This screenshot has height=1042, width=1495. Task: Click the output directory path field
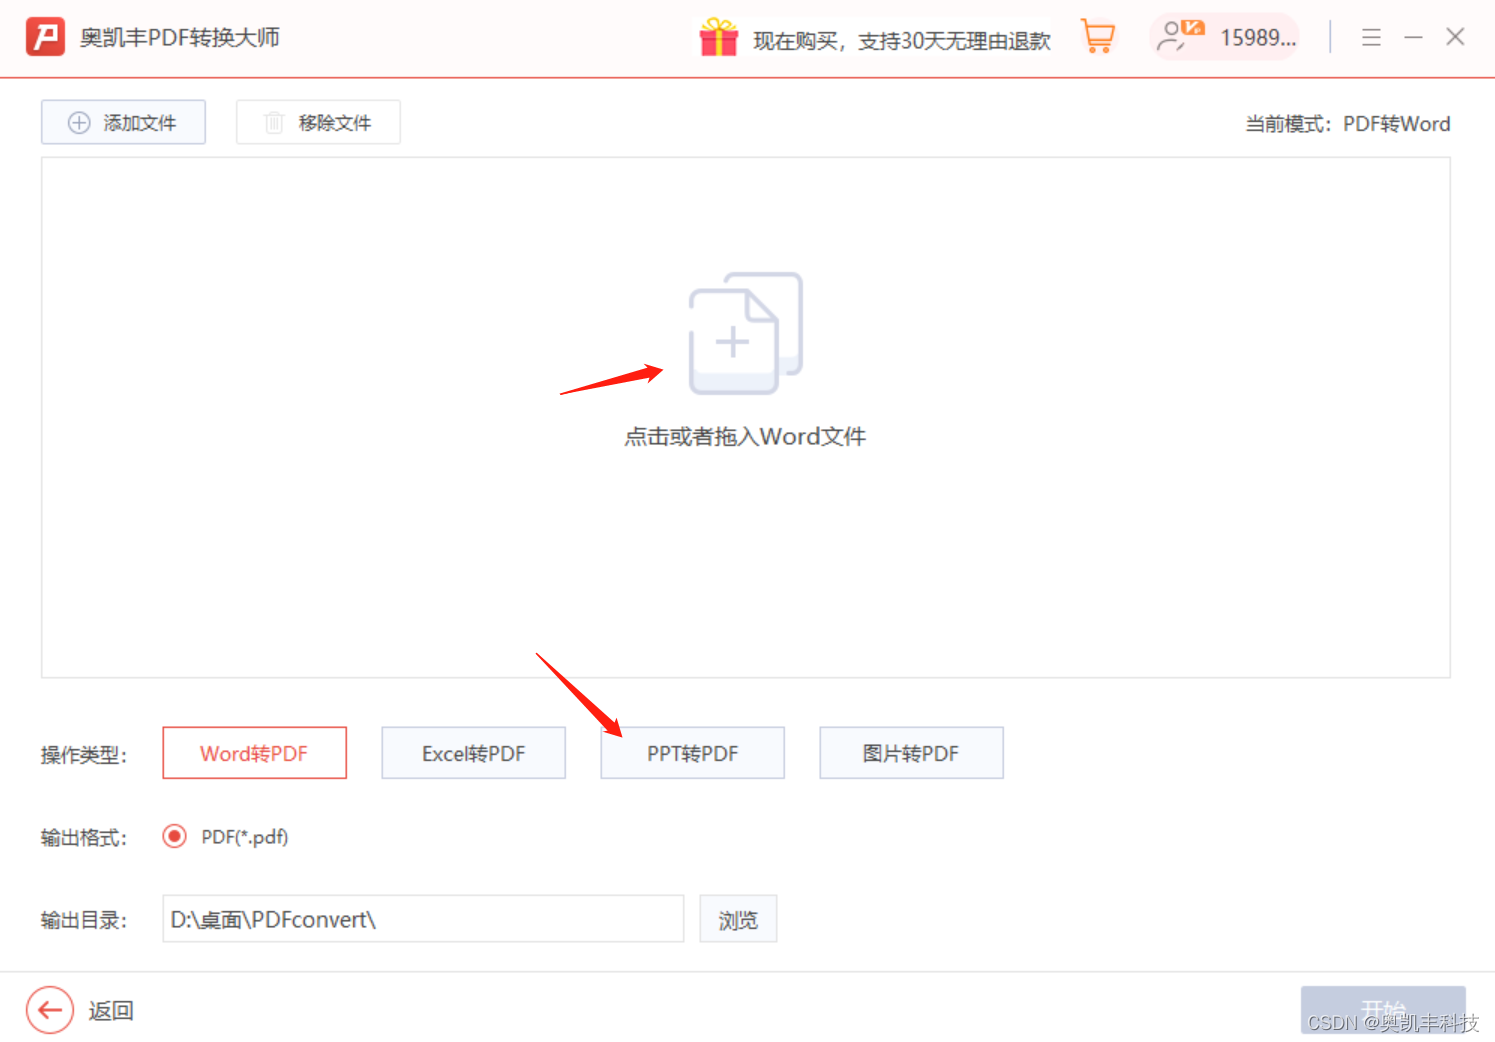(423, 919)
